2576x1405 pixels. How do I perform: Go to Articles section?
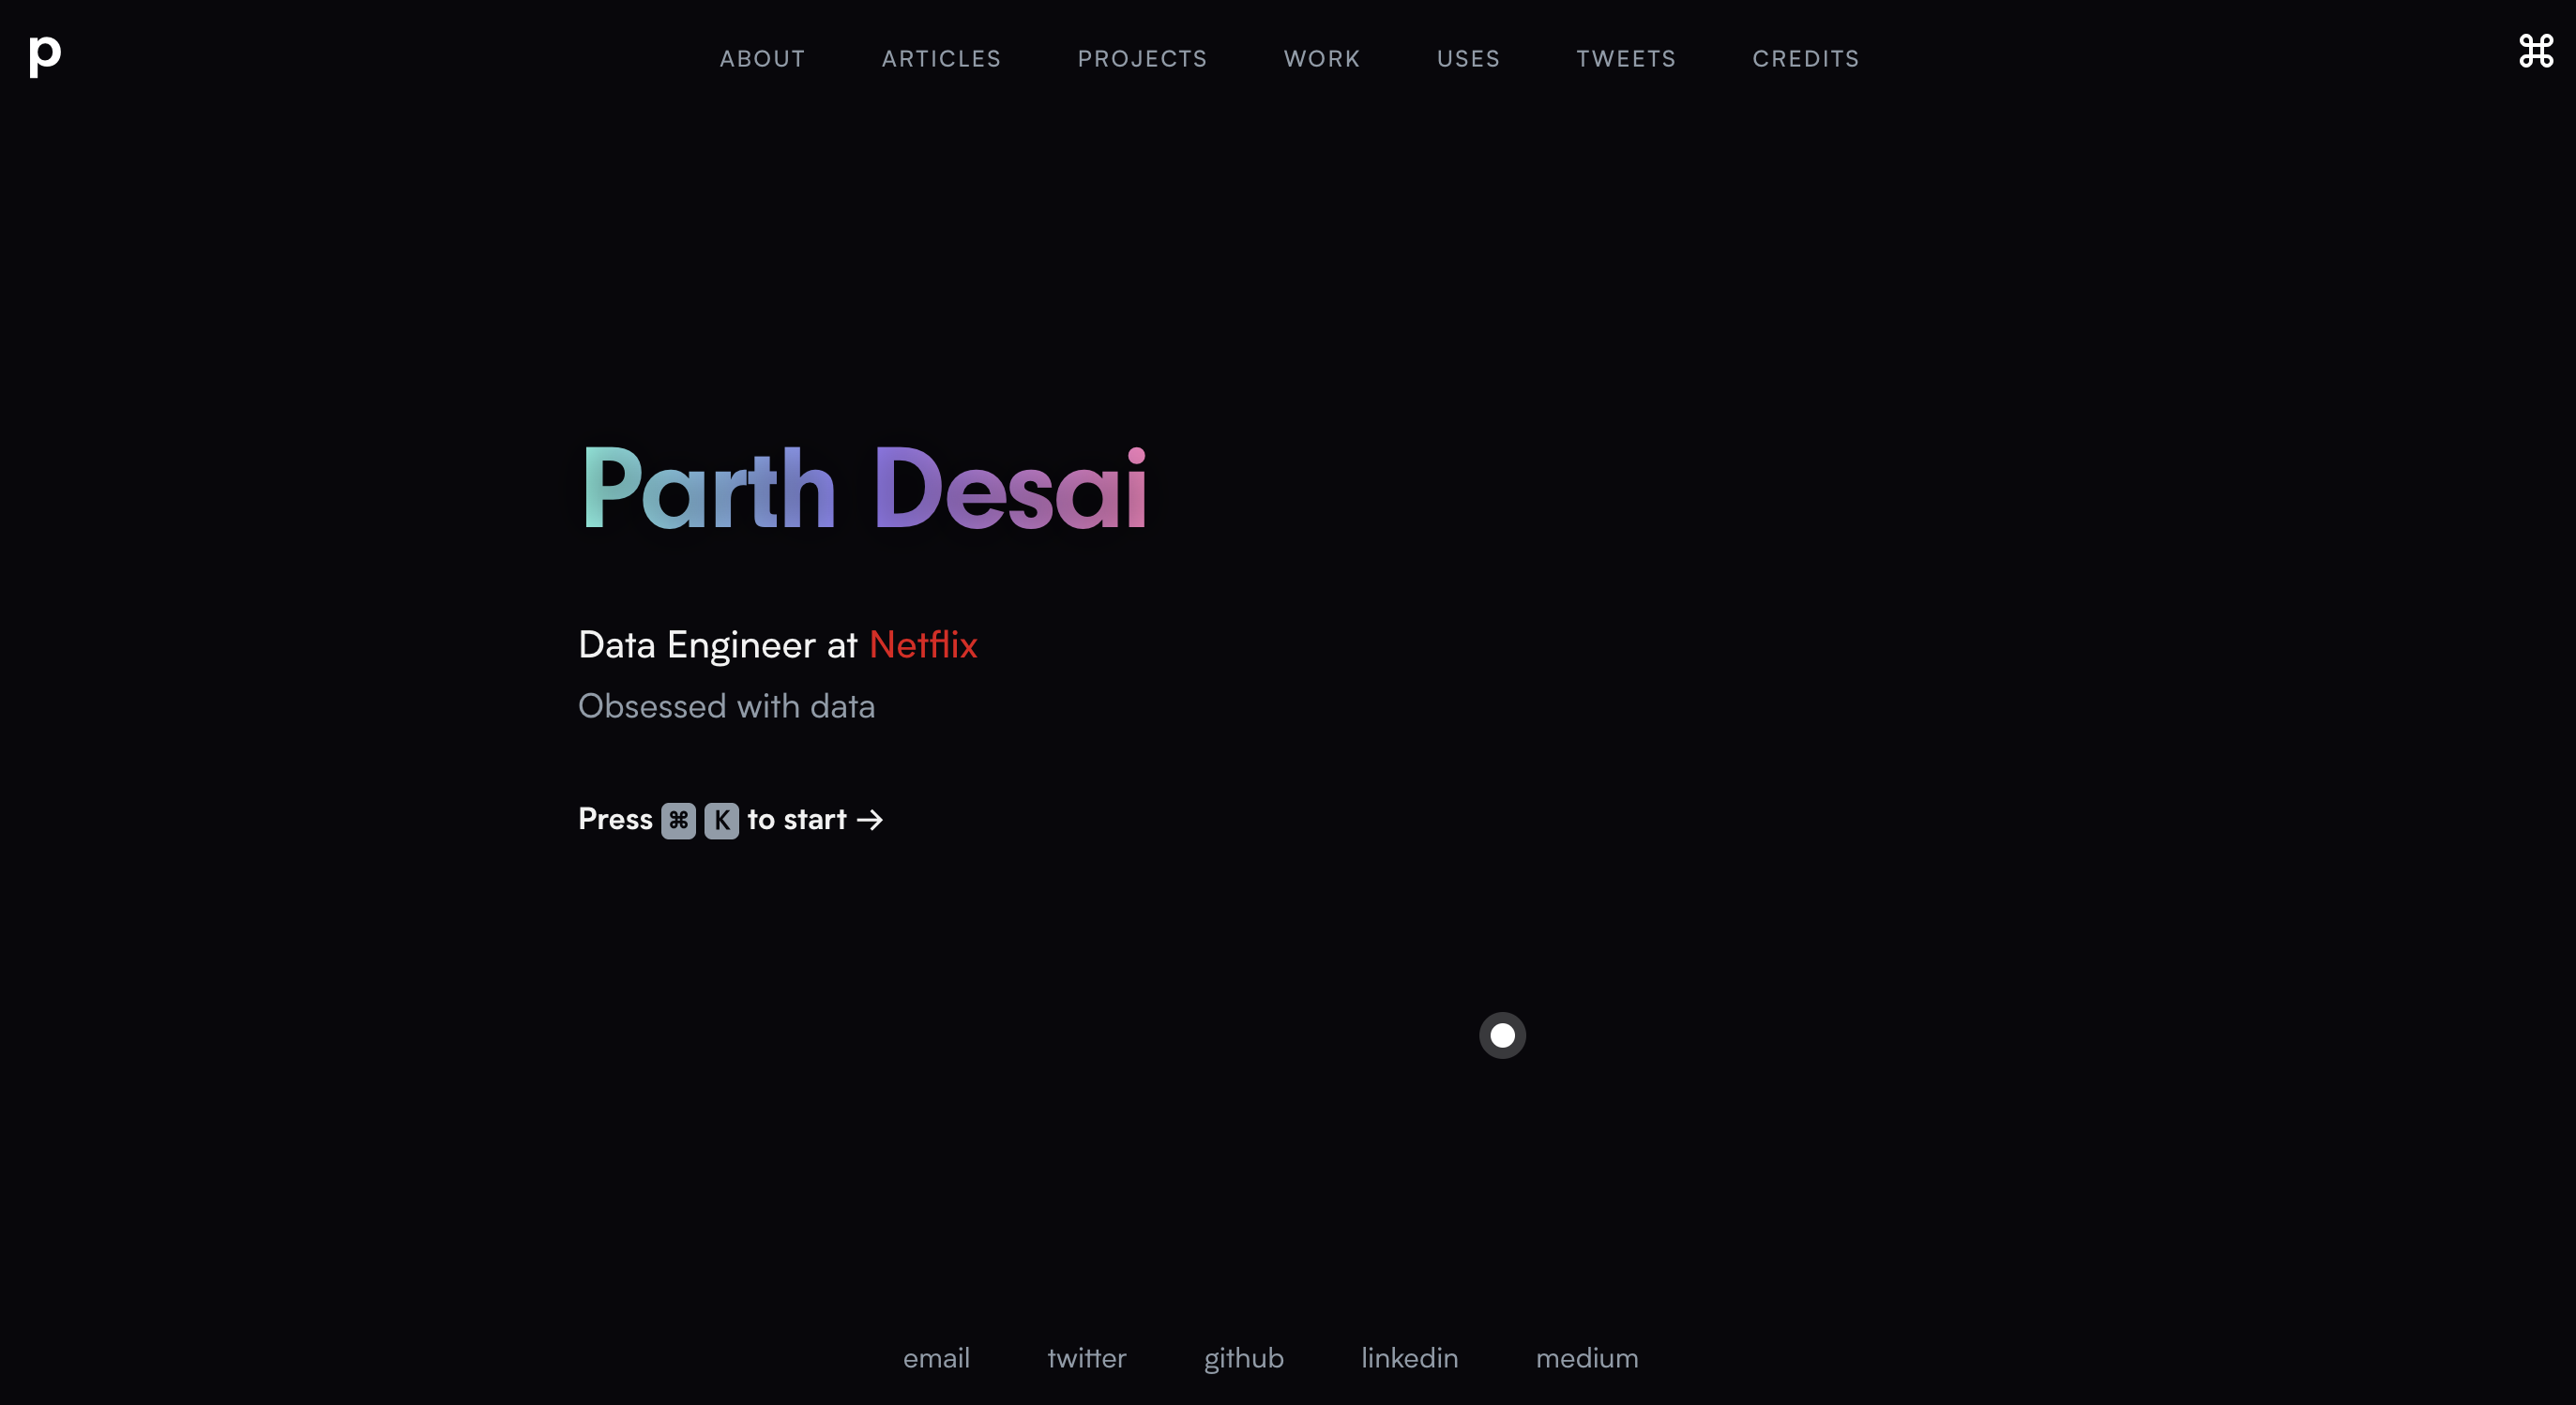tap(941, 59)
